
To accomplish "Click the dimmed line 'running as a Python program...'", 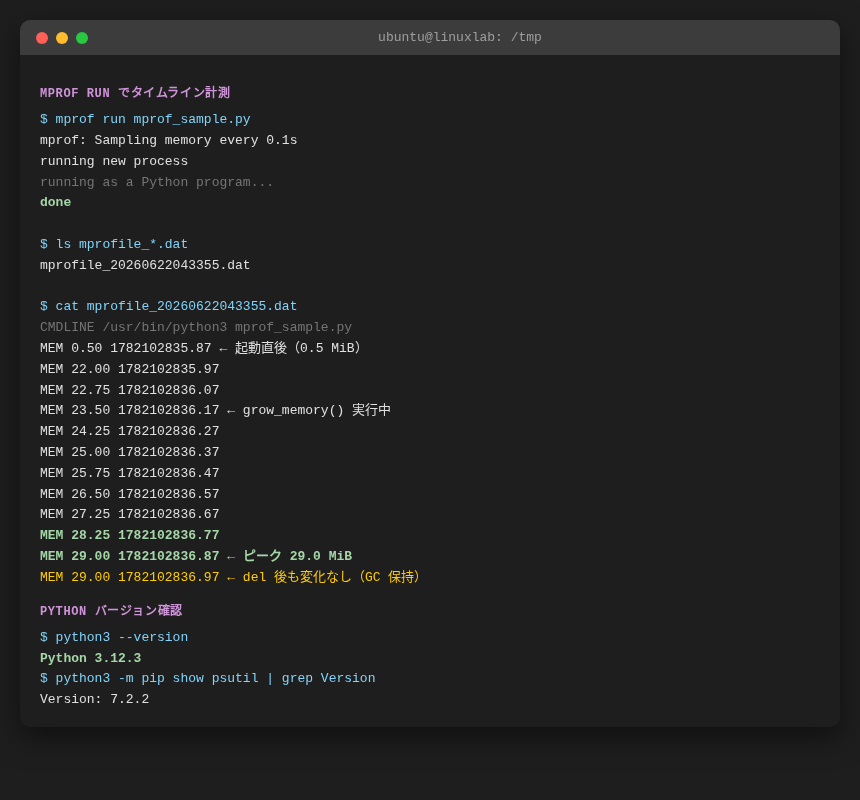I will pos(157,182).
